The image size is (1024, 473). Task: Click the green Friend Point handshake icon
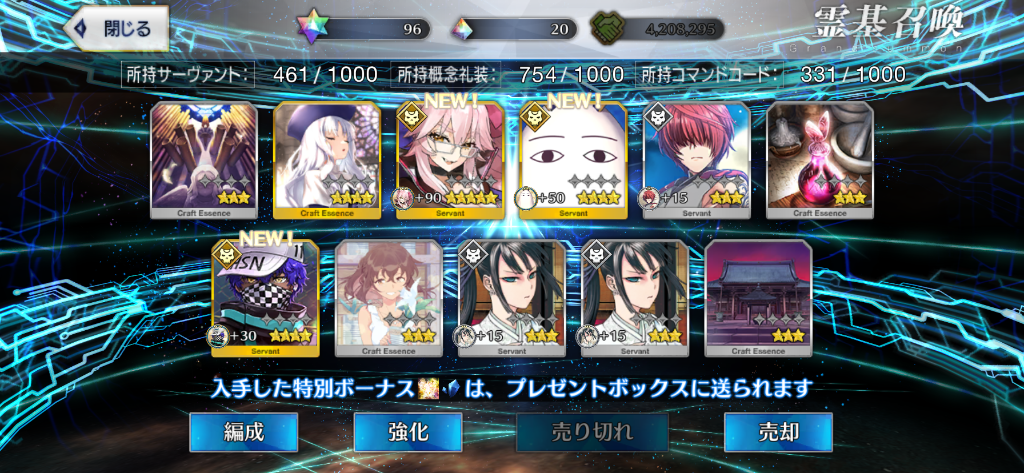[x=607, y=29]
